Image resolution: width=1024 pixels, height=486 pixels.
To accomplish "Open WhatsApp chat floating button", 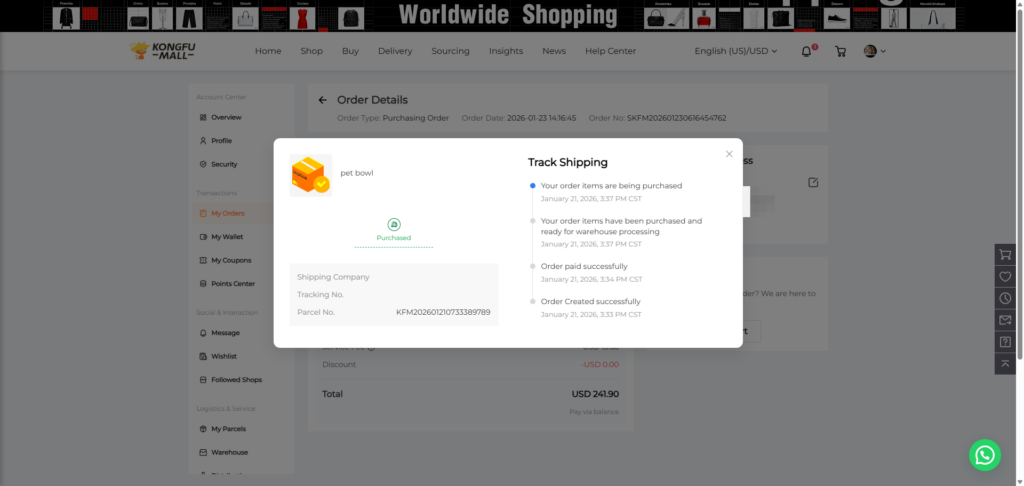I will tap(984, 455).
